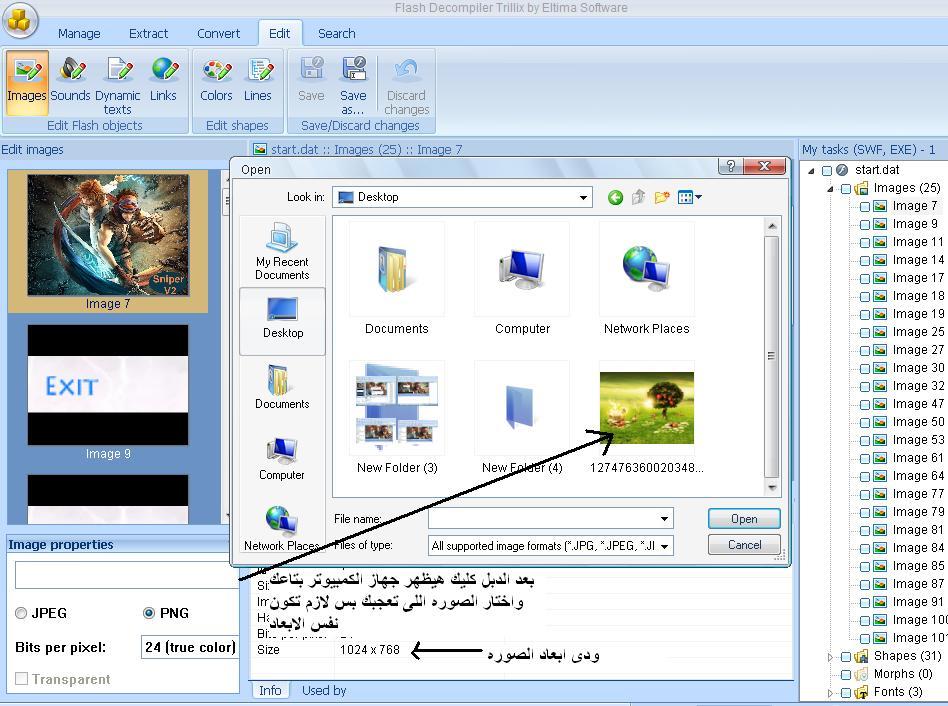Expand the Shapes (31) tree node
Viewport: 948px width, 706px height.
[x=831, y=657]
